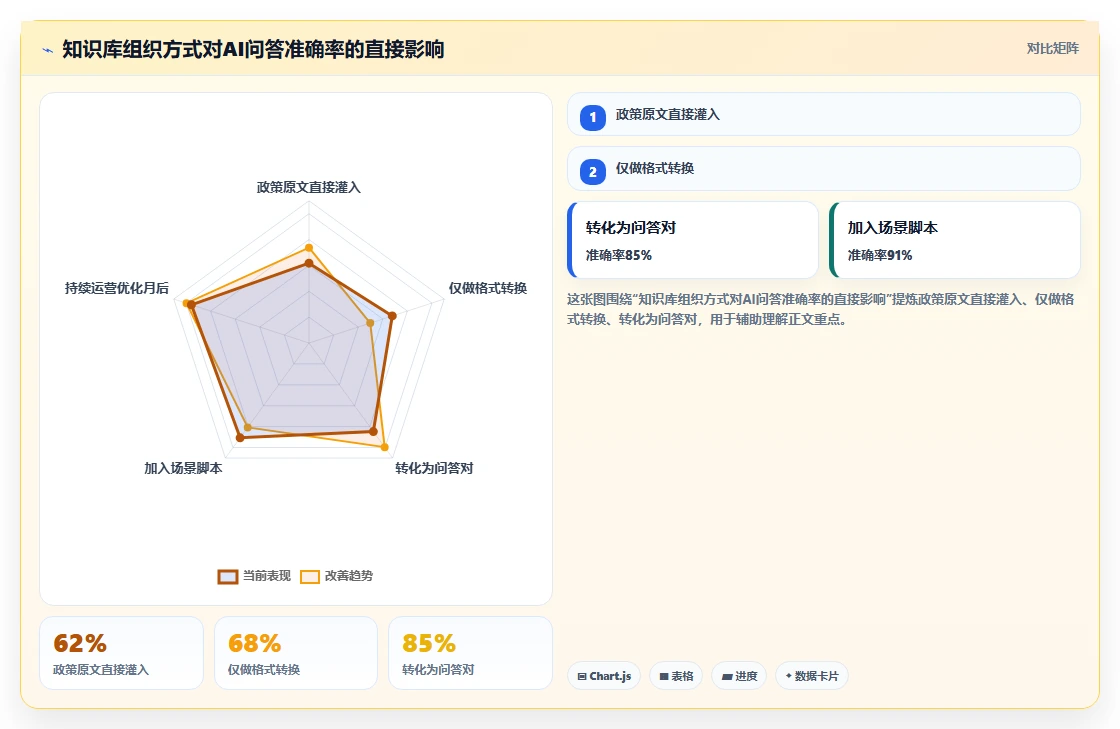Click the blue number 2 badge
The image size is (1120, 729).
(593, 171)
